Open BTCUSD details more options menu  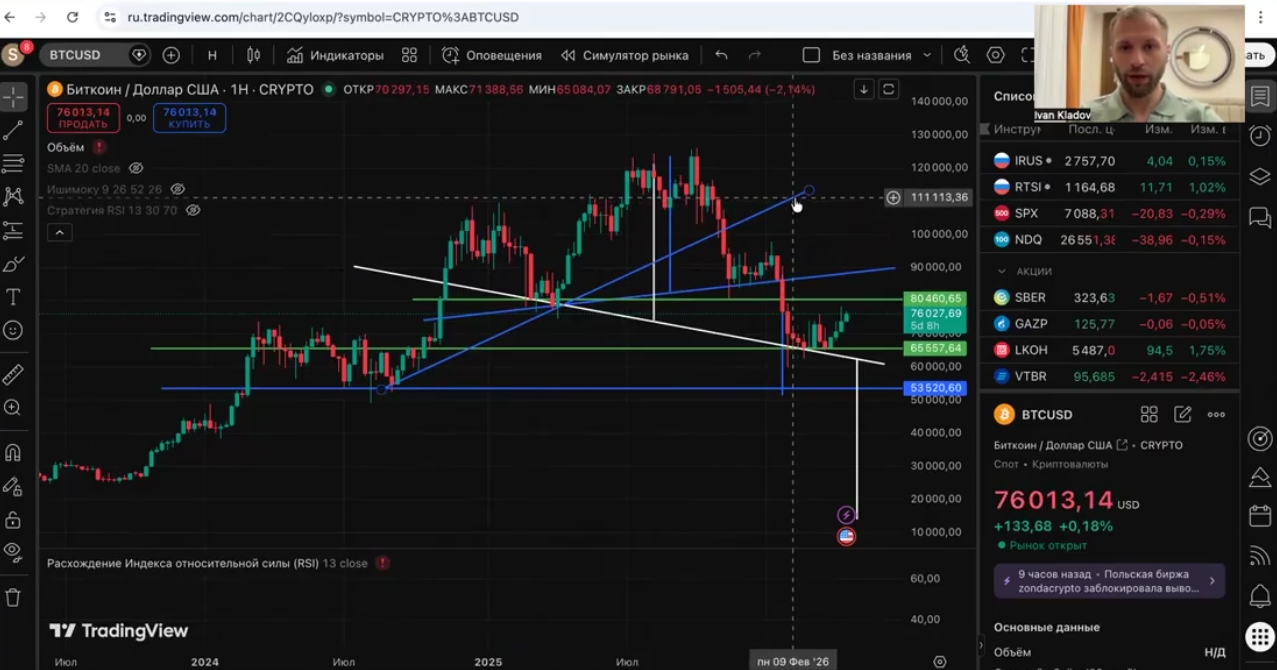coord(1216,414)
